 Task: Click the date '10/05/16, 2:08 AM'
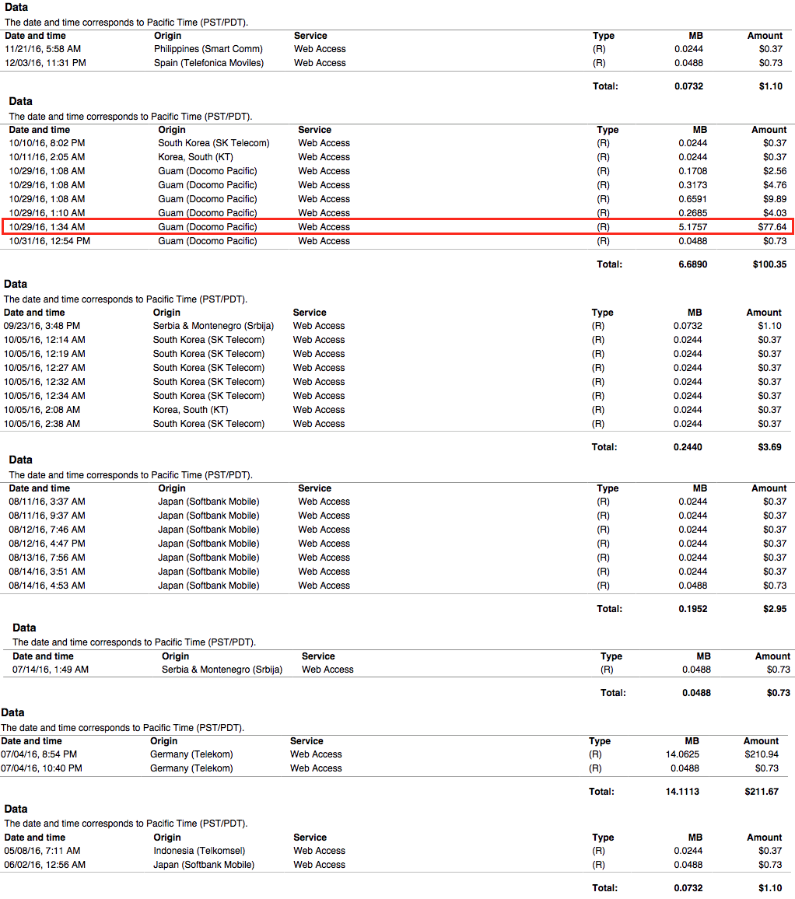click(42, 410)
